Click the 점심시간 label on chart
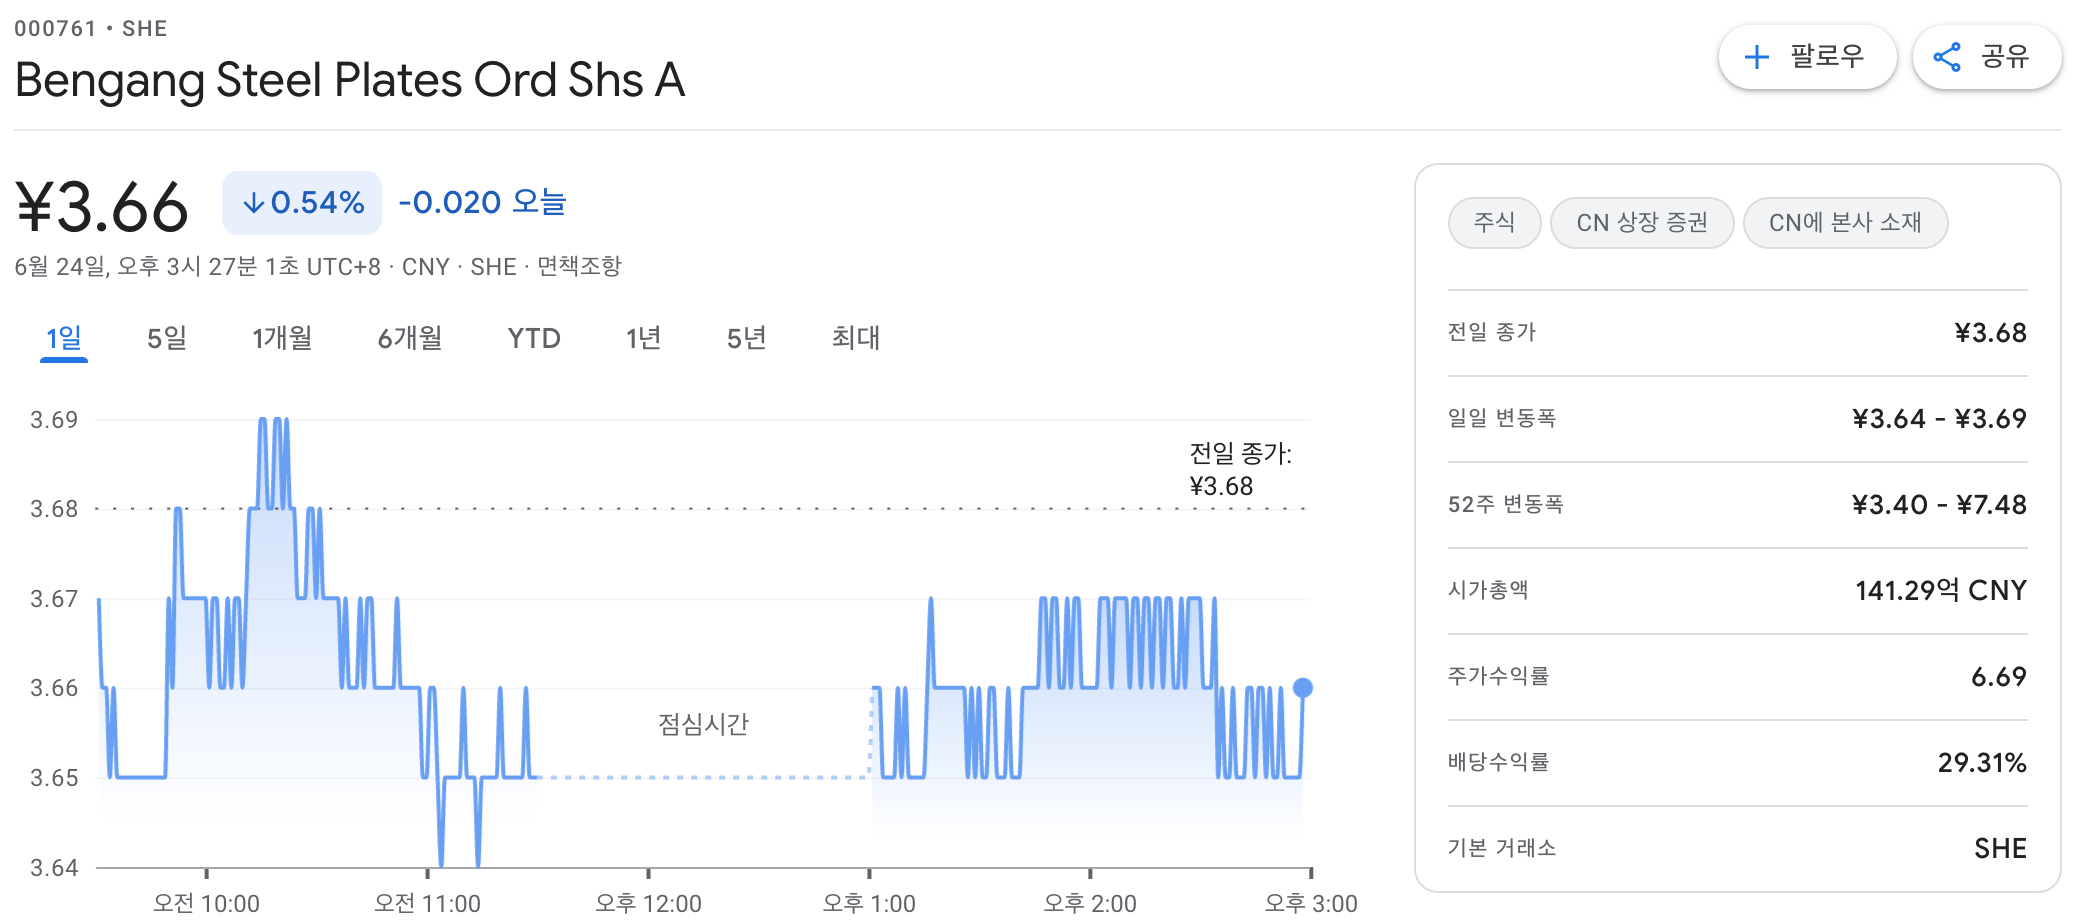This screenshot has width=2074, height=922. pyautogui.click(x=703, y=724)
